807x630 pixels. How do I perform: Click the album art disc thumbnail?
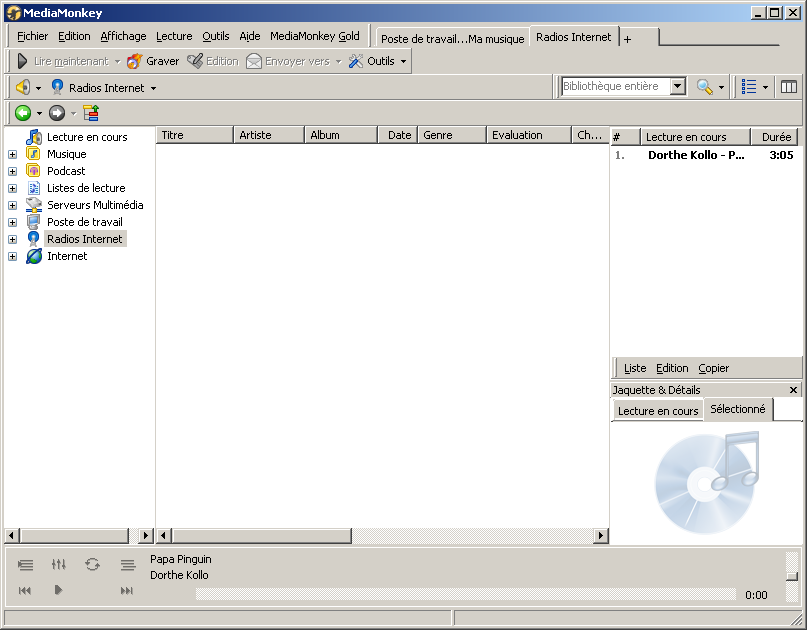coord(708,482)
